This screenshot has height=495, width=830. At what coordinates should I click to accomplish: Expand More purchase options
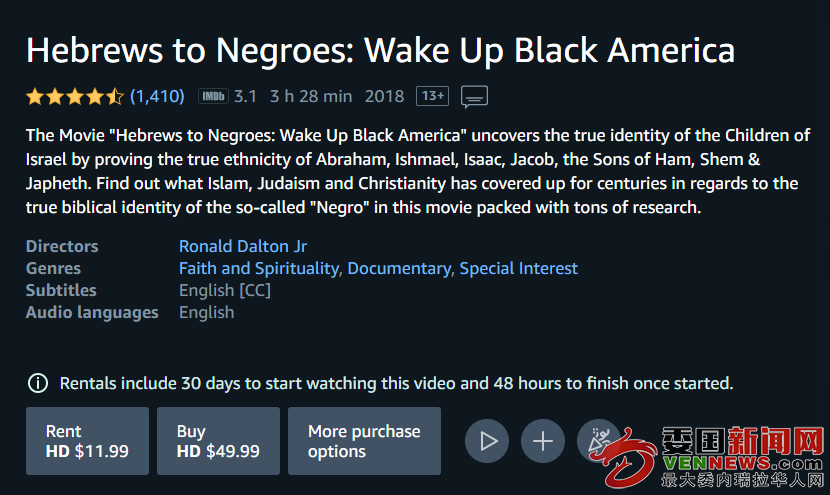[x=364, y=441]
